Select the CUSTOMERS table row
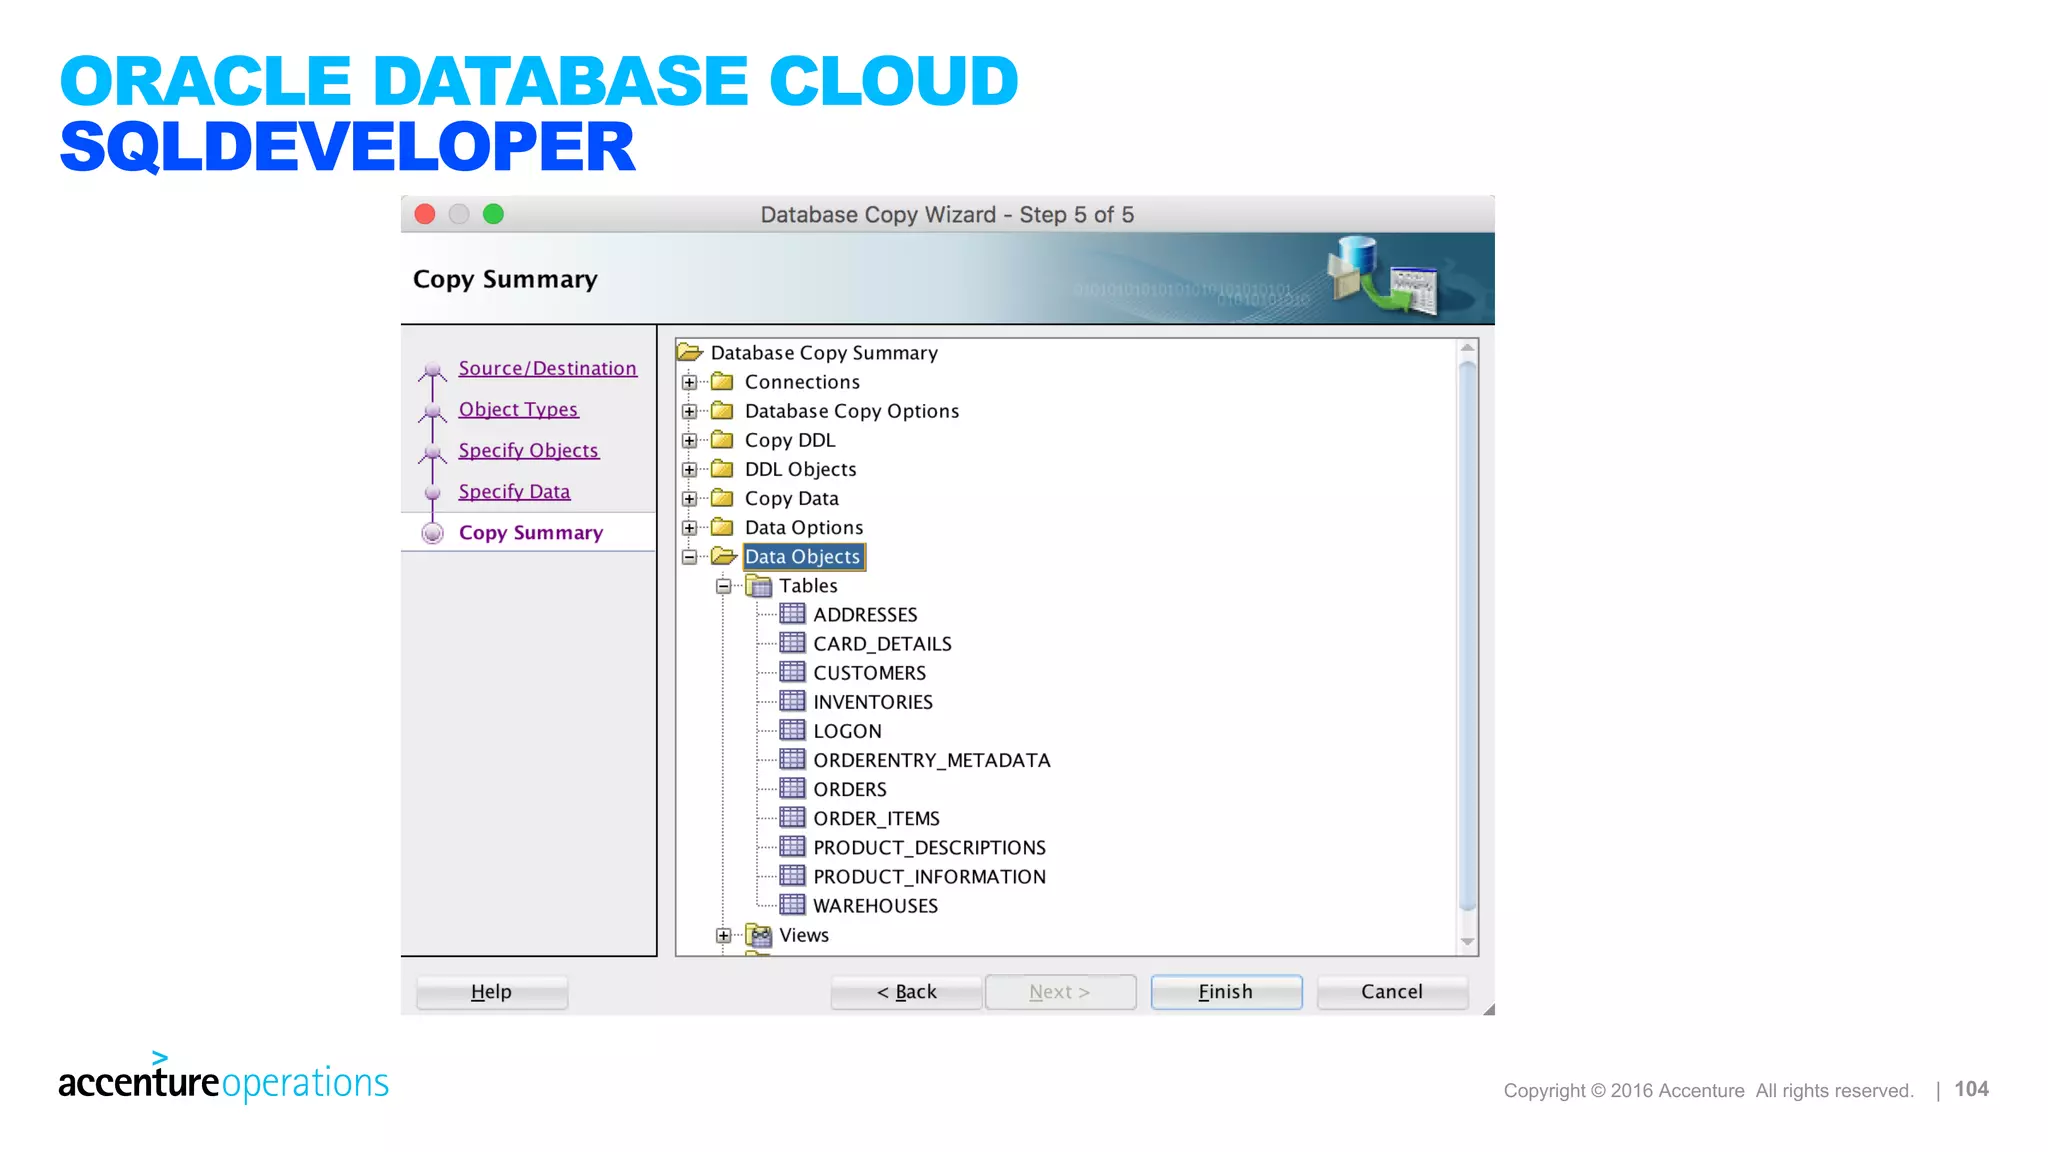This screenshot has height=1152, width=2048. tap(869, 672)
